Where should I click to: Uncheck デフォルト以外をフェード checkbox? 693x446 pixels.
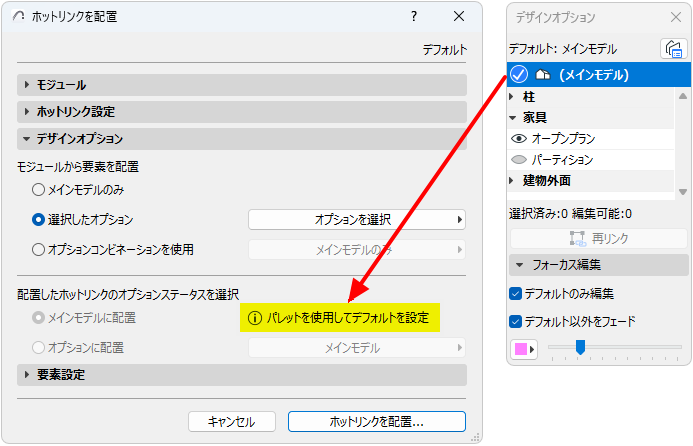pos(515,321)
